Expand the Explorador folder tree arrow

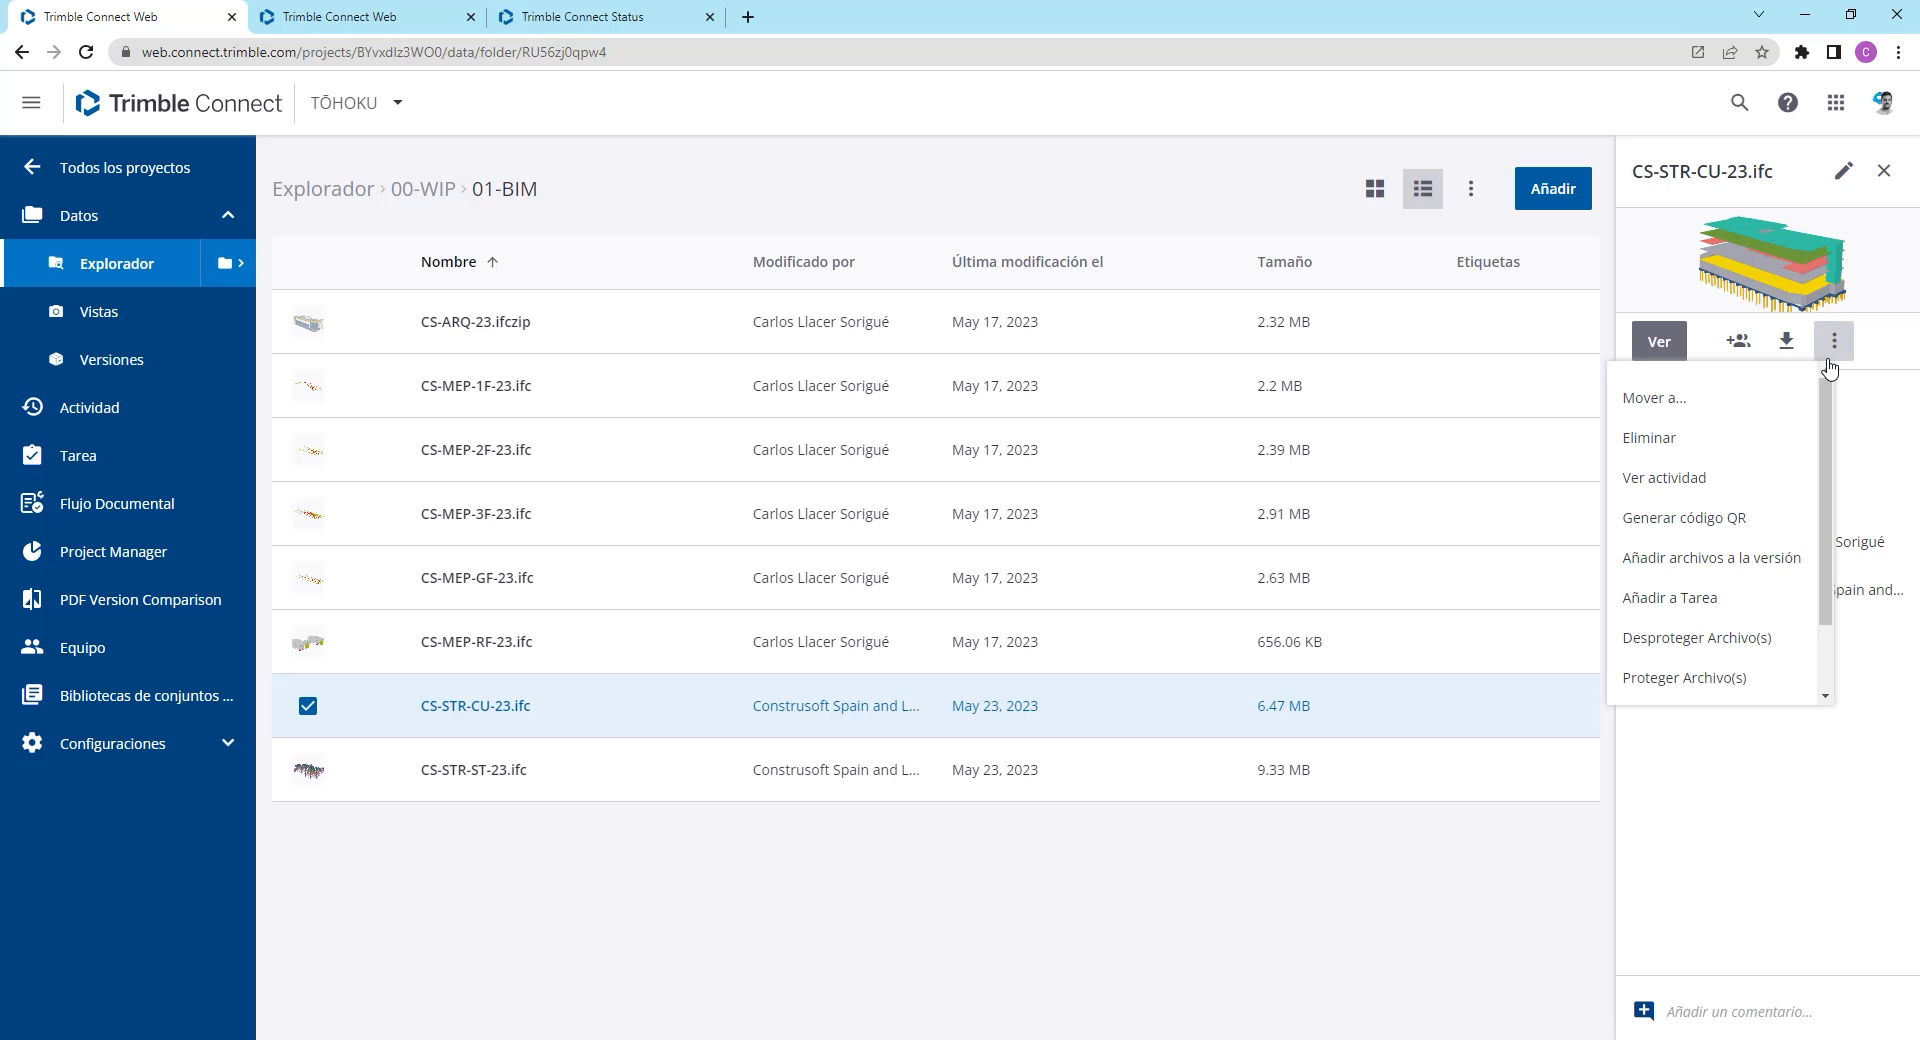pyautogui.click(x=230, y=263)
